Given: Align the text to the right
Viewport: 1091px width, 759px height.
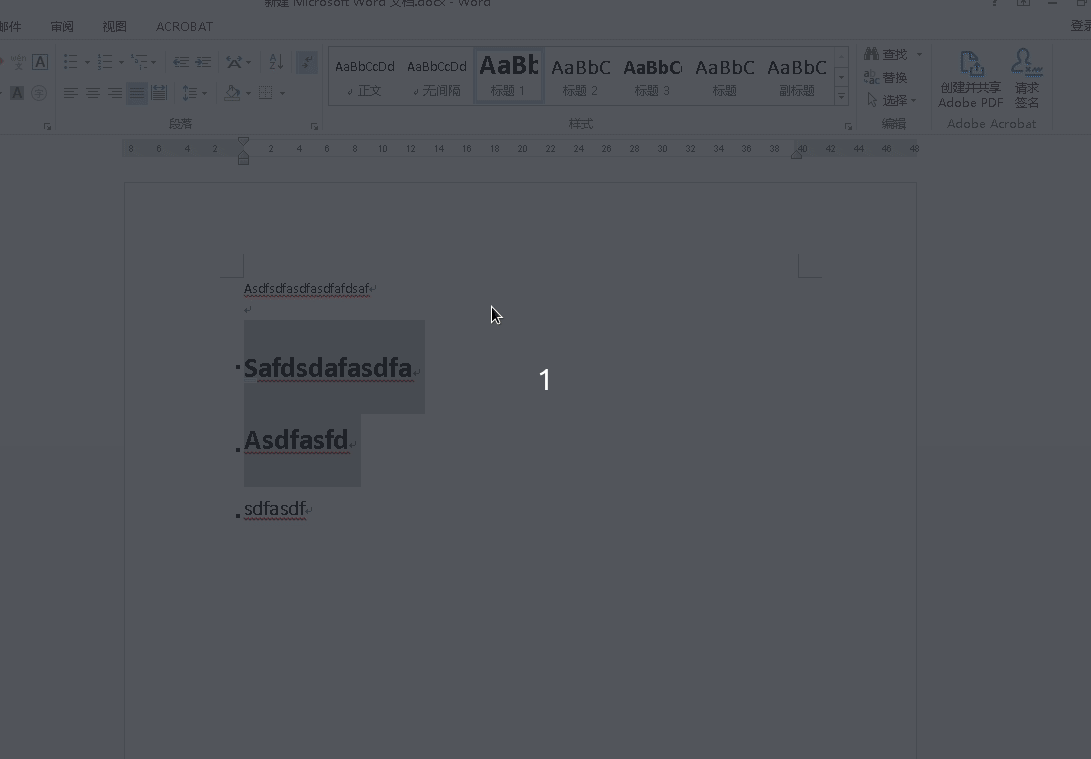Looking at the screenshot, I should [115, 93].
